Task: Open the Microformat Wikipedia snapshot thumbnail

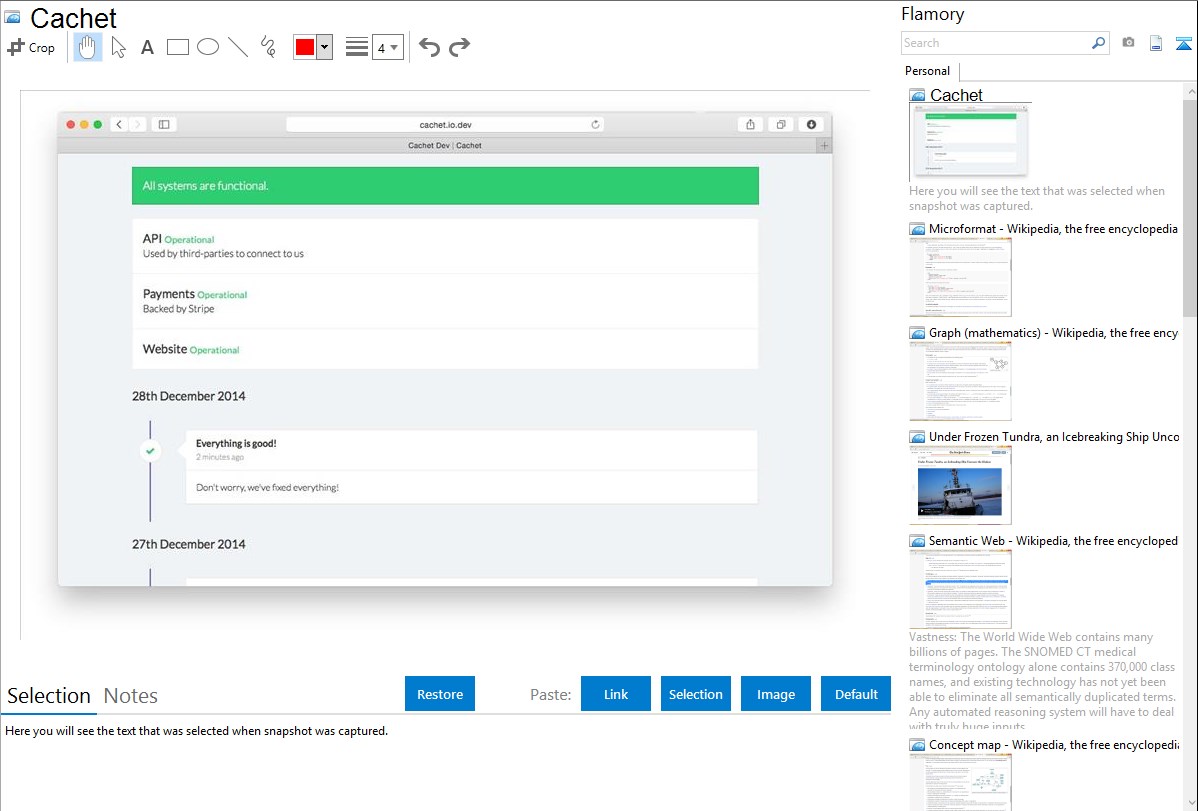Action: tap(960, 277)
